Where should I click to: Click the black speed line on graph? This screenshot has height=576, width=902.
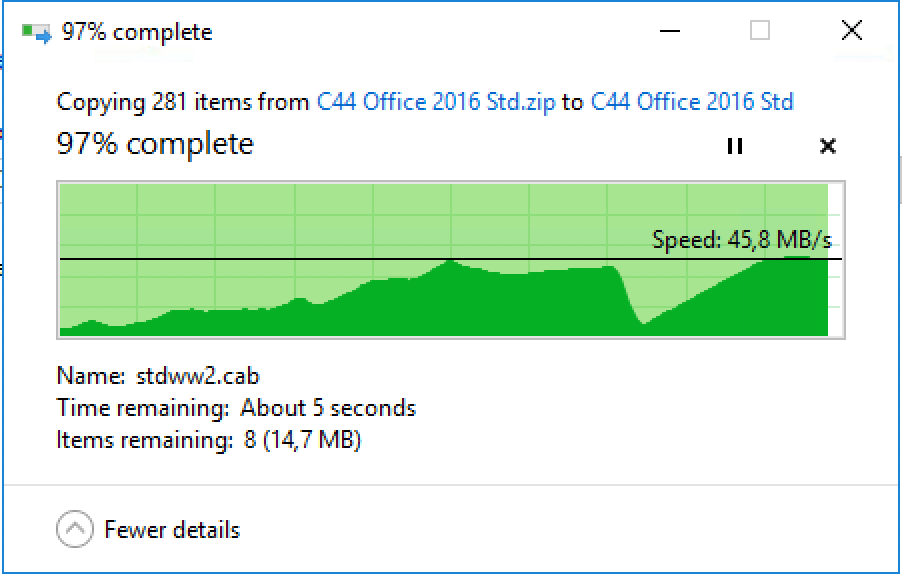click(300, 259)
